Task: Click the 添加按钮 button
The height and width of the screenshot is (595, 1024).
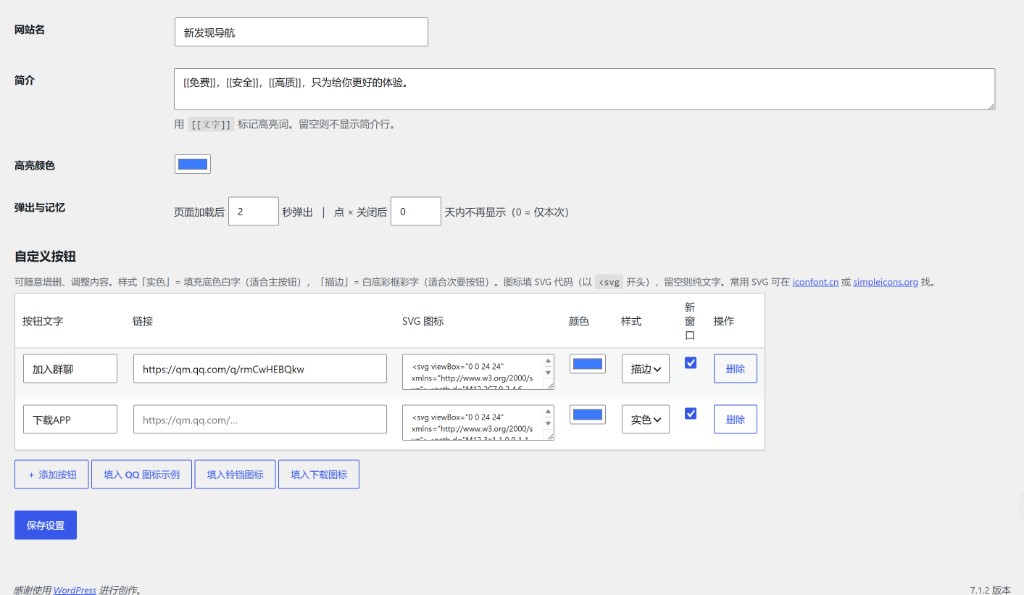Action: pyautogui.click(x=52, y=474)
